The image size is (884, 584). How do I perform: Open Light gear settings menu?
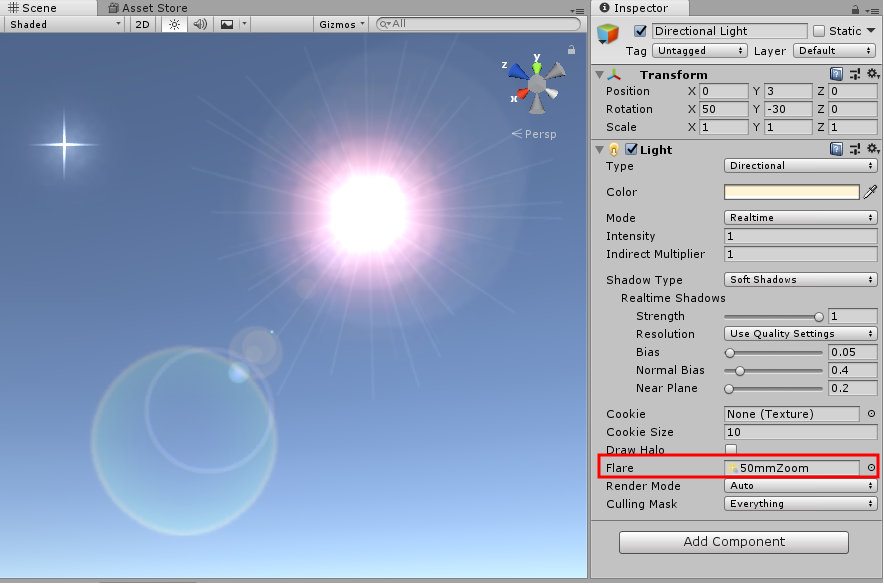pyautogui.click(x=873, y=149)
